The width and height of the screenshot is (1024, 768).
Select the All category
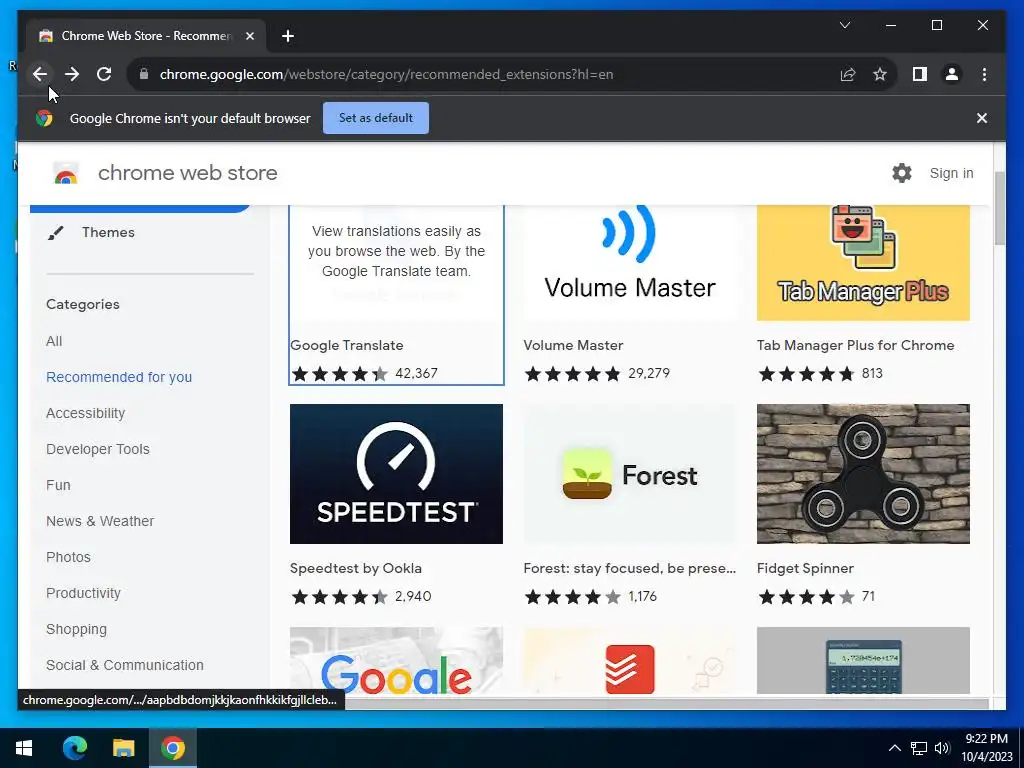point(54,342)
